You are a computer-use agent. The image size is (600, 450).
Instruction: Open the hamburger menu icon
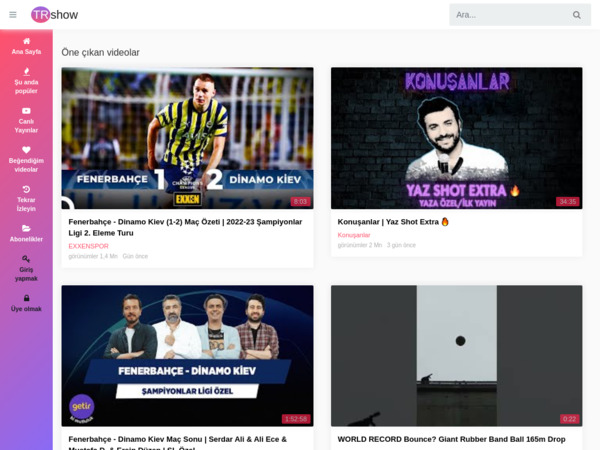tap(13, 15)
